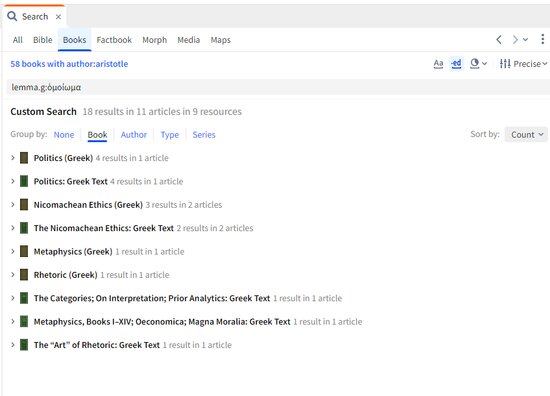
Task: Click the Politics: Greek Text cover icon
Action: tap(24, 181)
